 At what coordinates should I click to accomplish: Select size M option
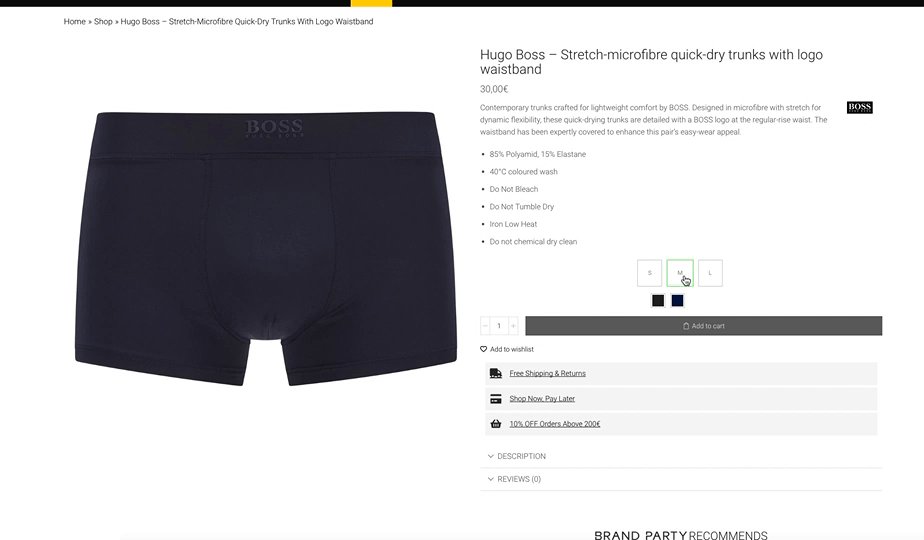coord(679,273)
